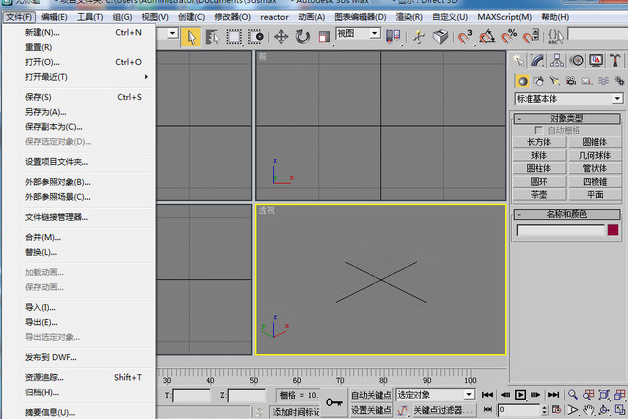Toggle the Spinner Snap magnet
Screen dimensions: 628x419
(531, 37)
